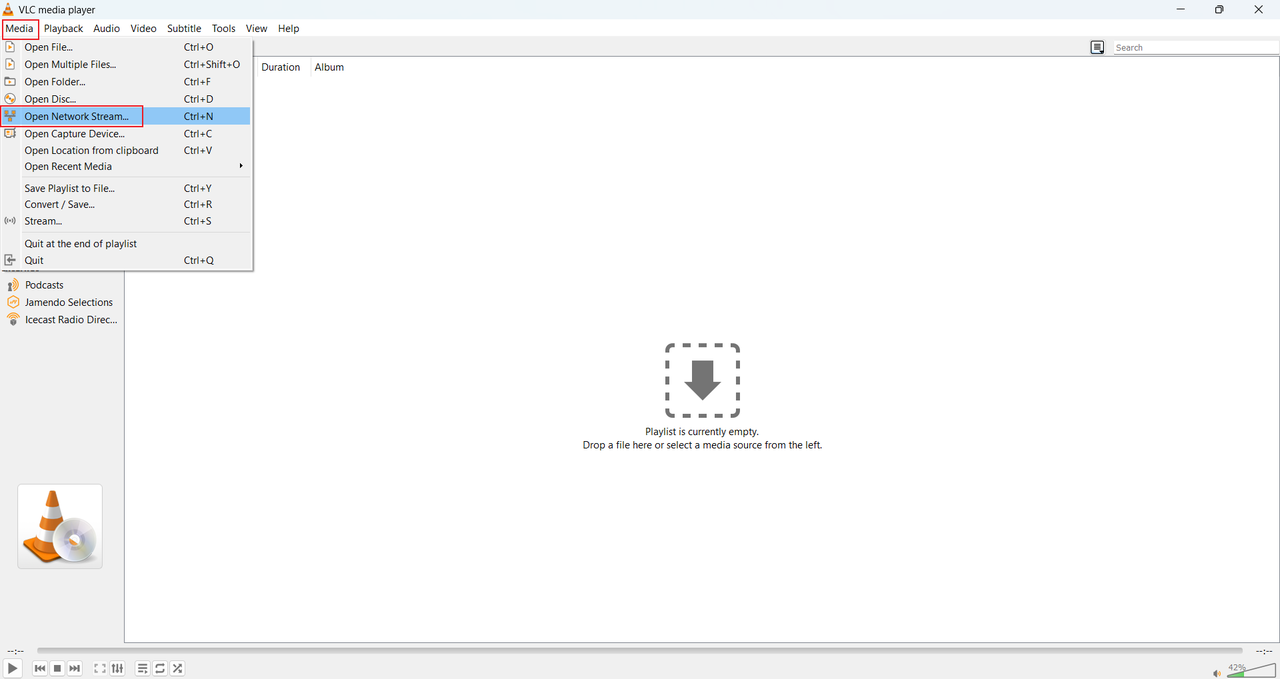
Task: Open the Subtitle menu
Action: pos(184,28)
